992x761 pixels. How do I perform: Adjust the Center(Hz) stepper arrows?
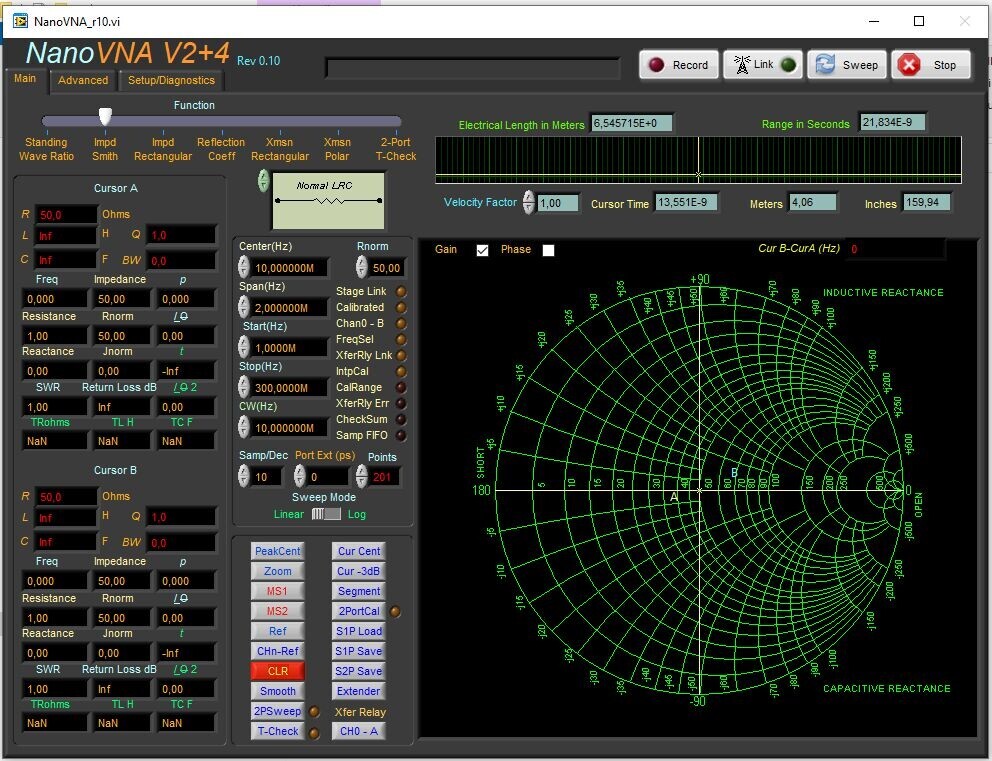(244, 267)
